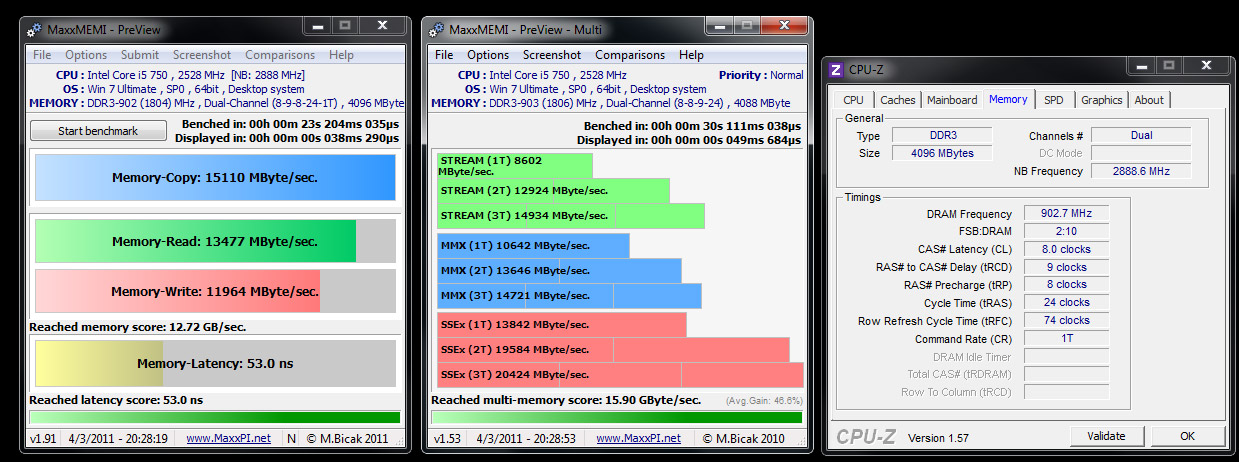The height and width of the screenshot is (462, 1239).
Task: Switch to Caches tab in CPU-Z
Action: (898, 100)
